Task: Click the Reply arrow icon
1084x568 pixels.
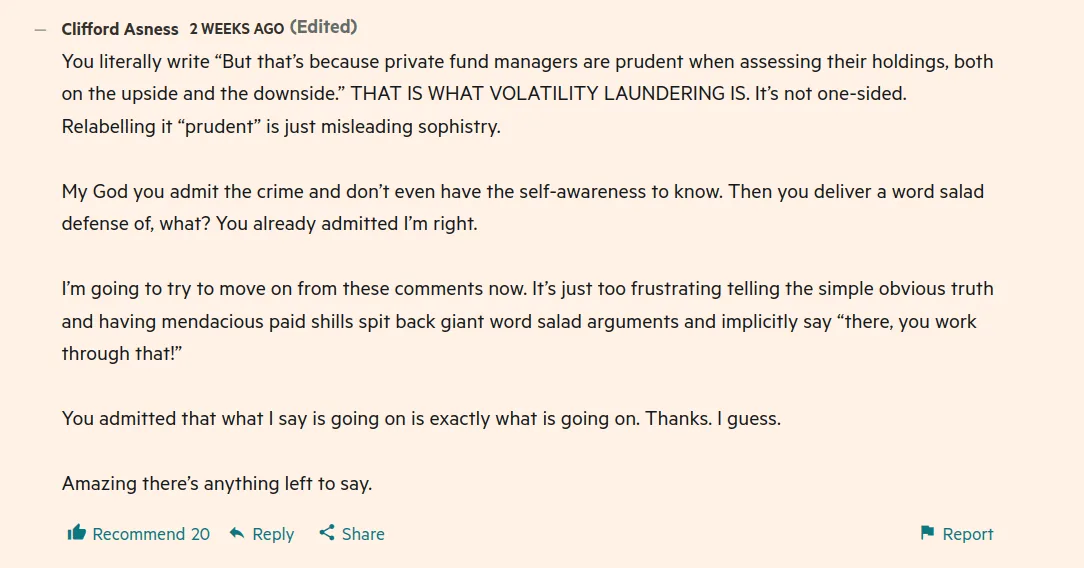Action: point(237,533)
